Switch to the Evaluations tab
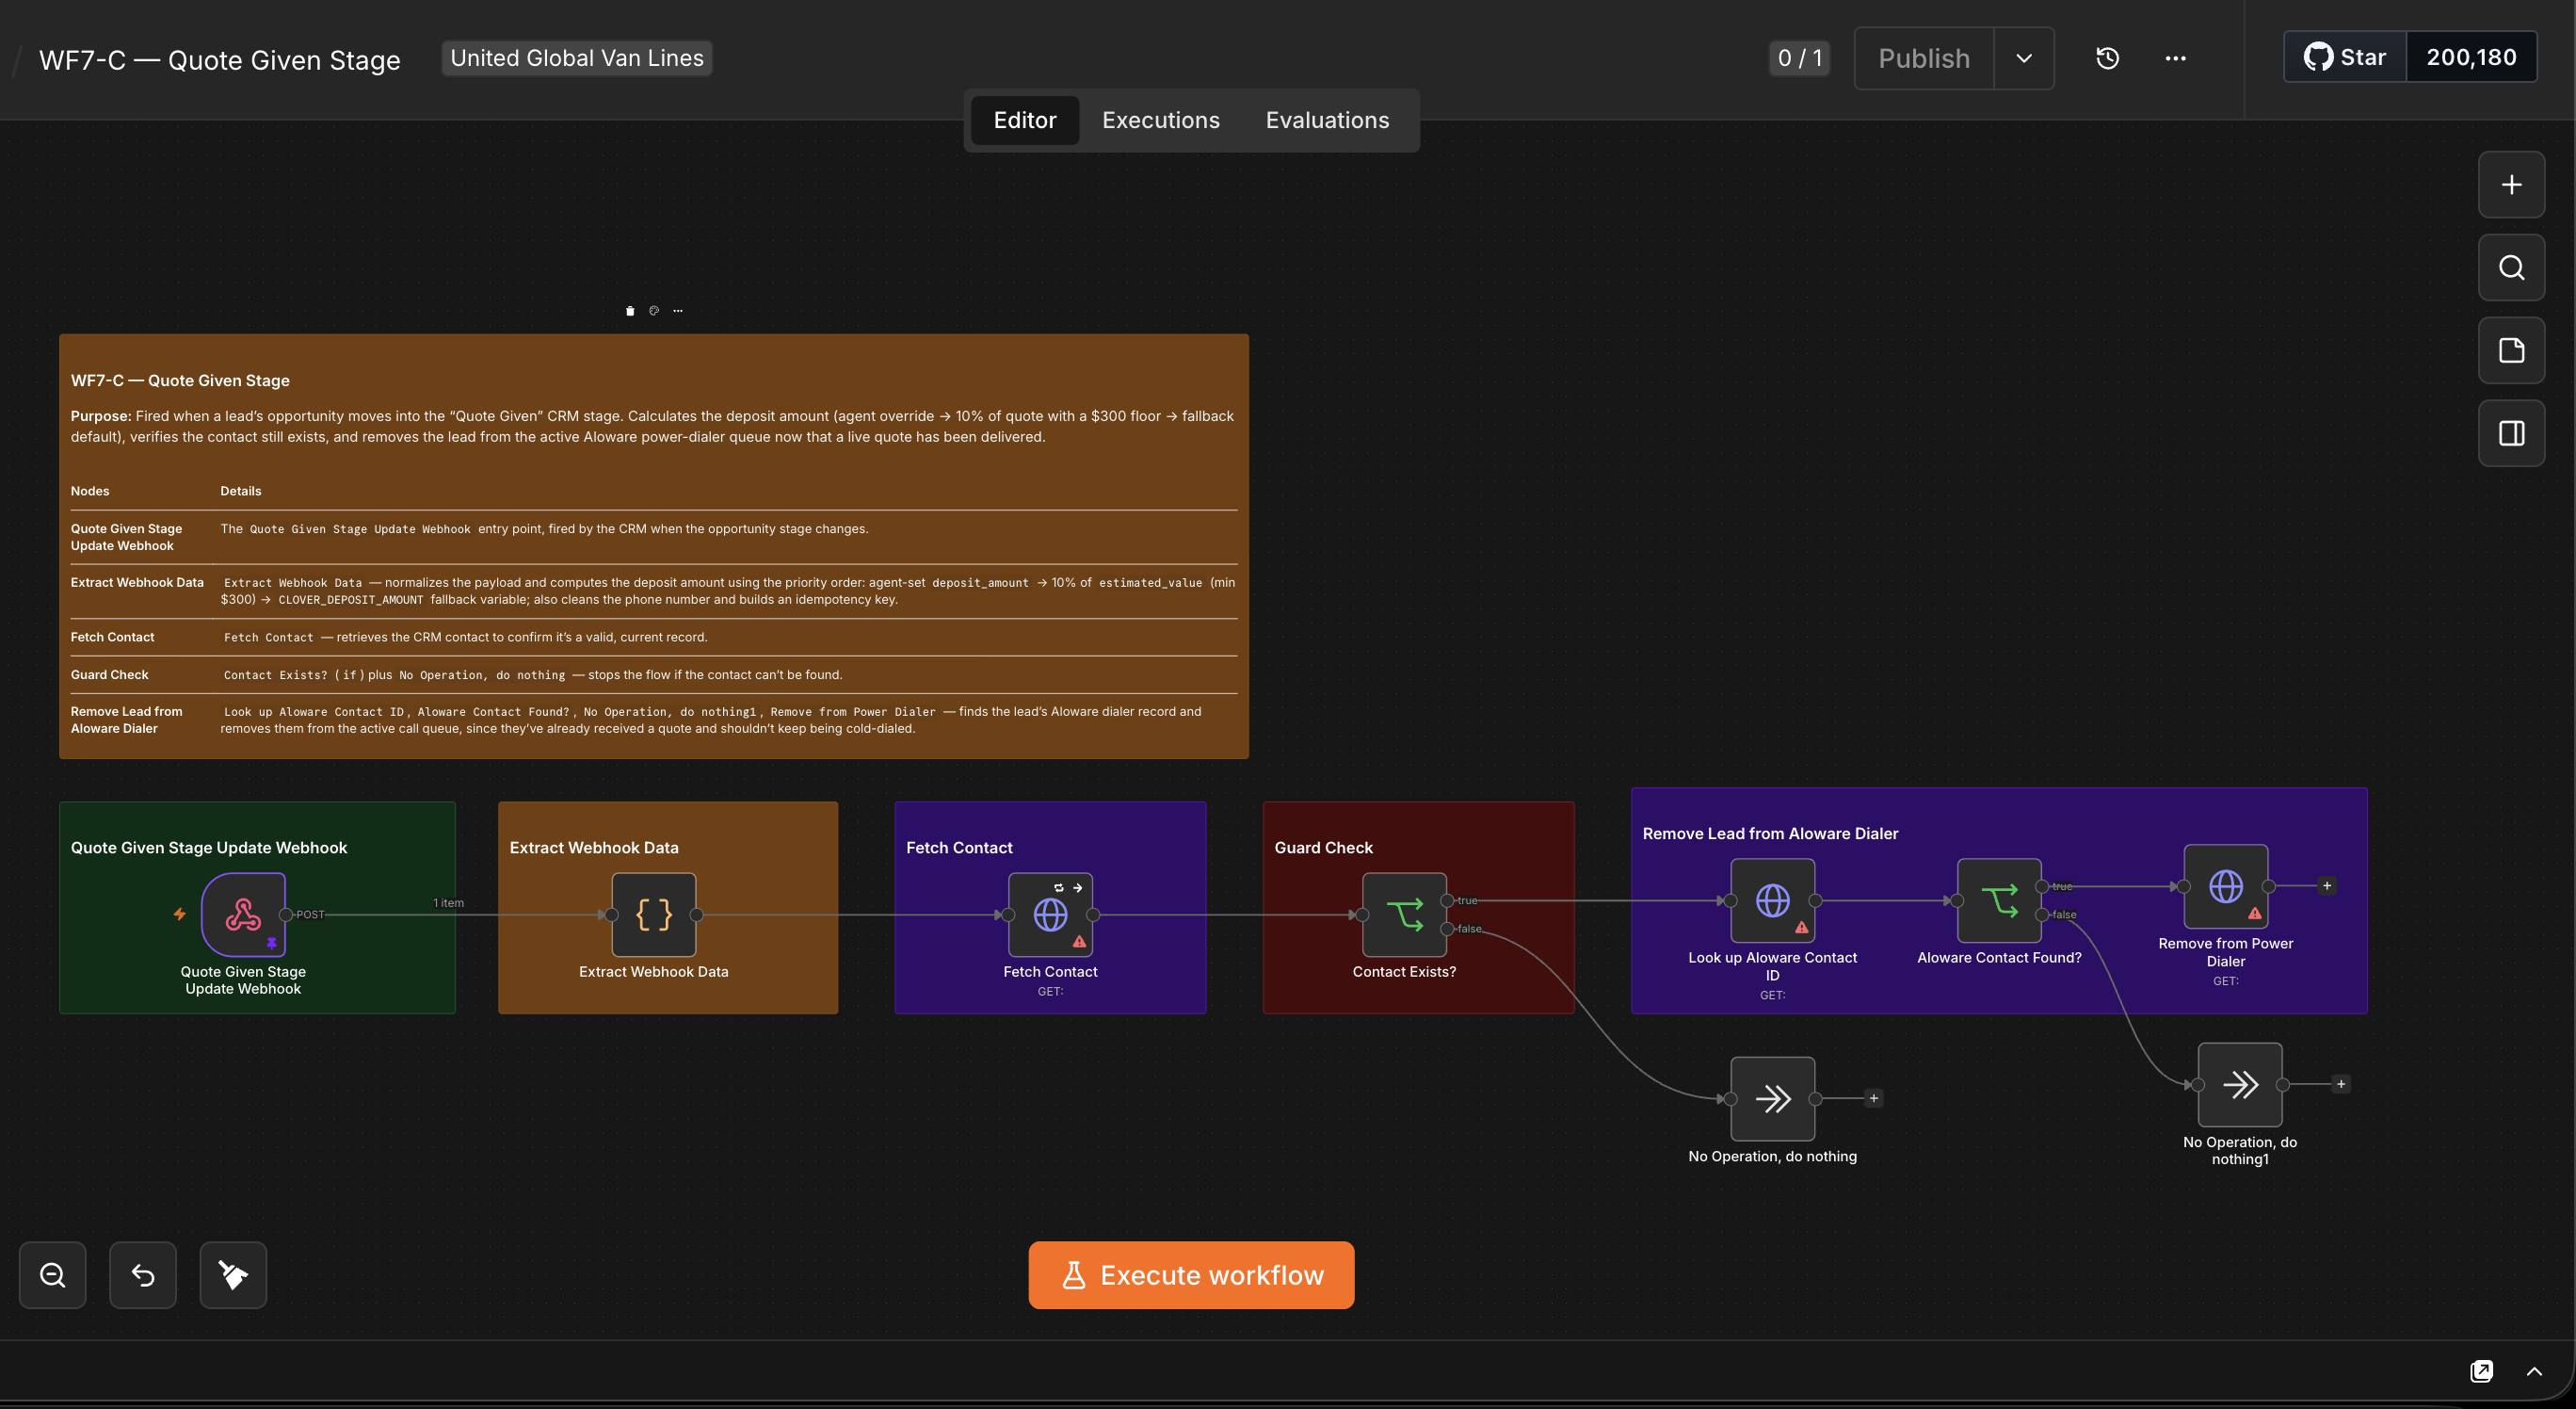 [1327, 120]
